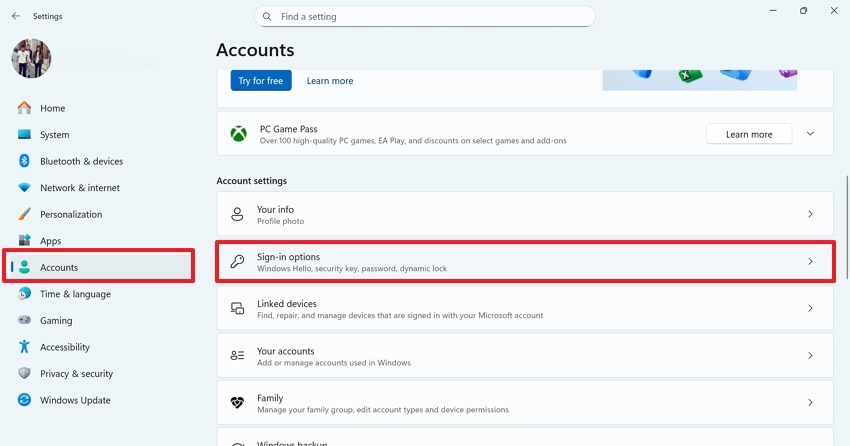Click the Gaming controller icon
850x446 pixels.
pyautogui.click(x=24, y=321)
